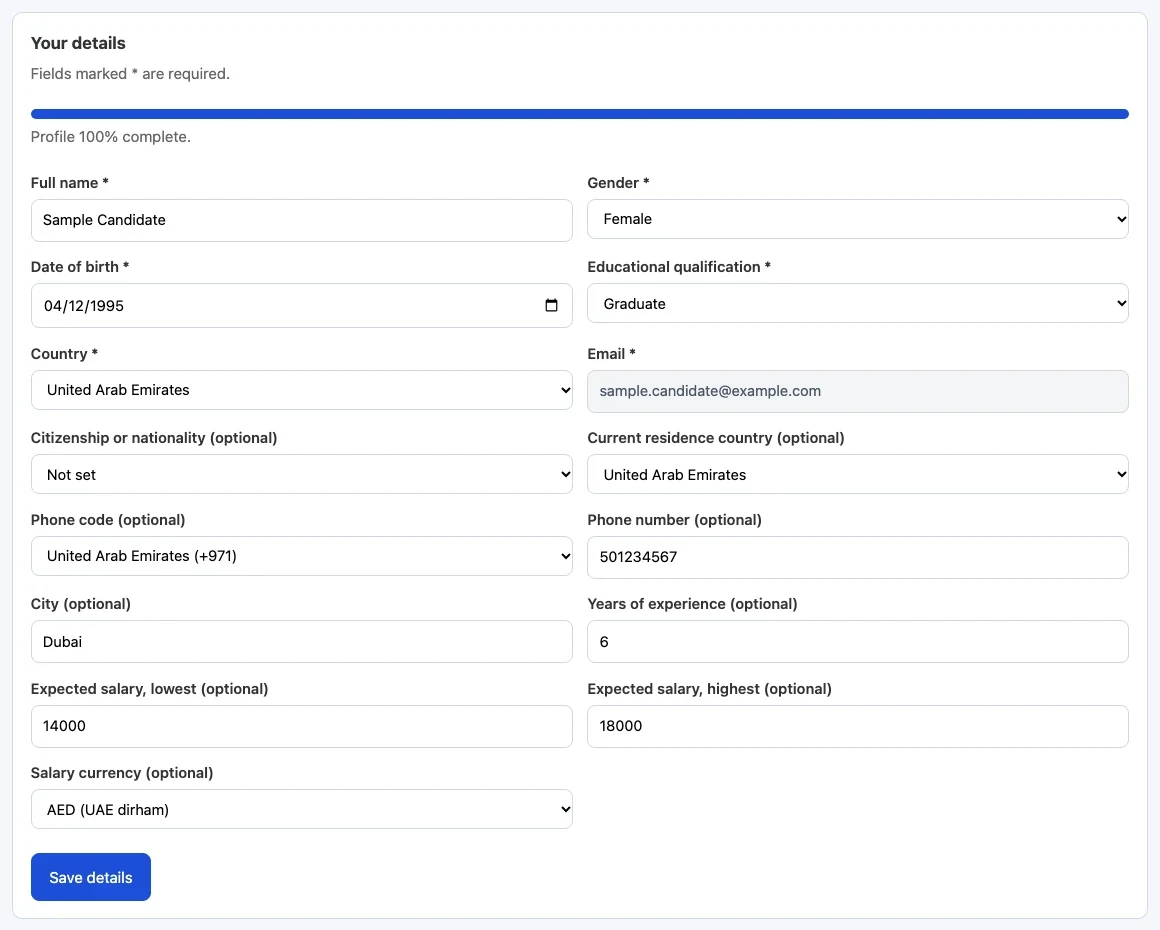
Task: Focus the Full name input field
Action: (x=302, y=220)
